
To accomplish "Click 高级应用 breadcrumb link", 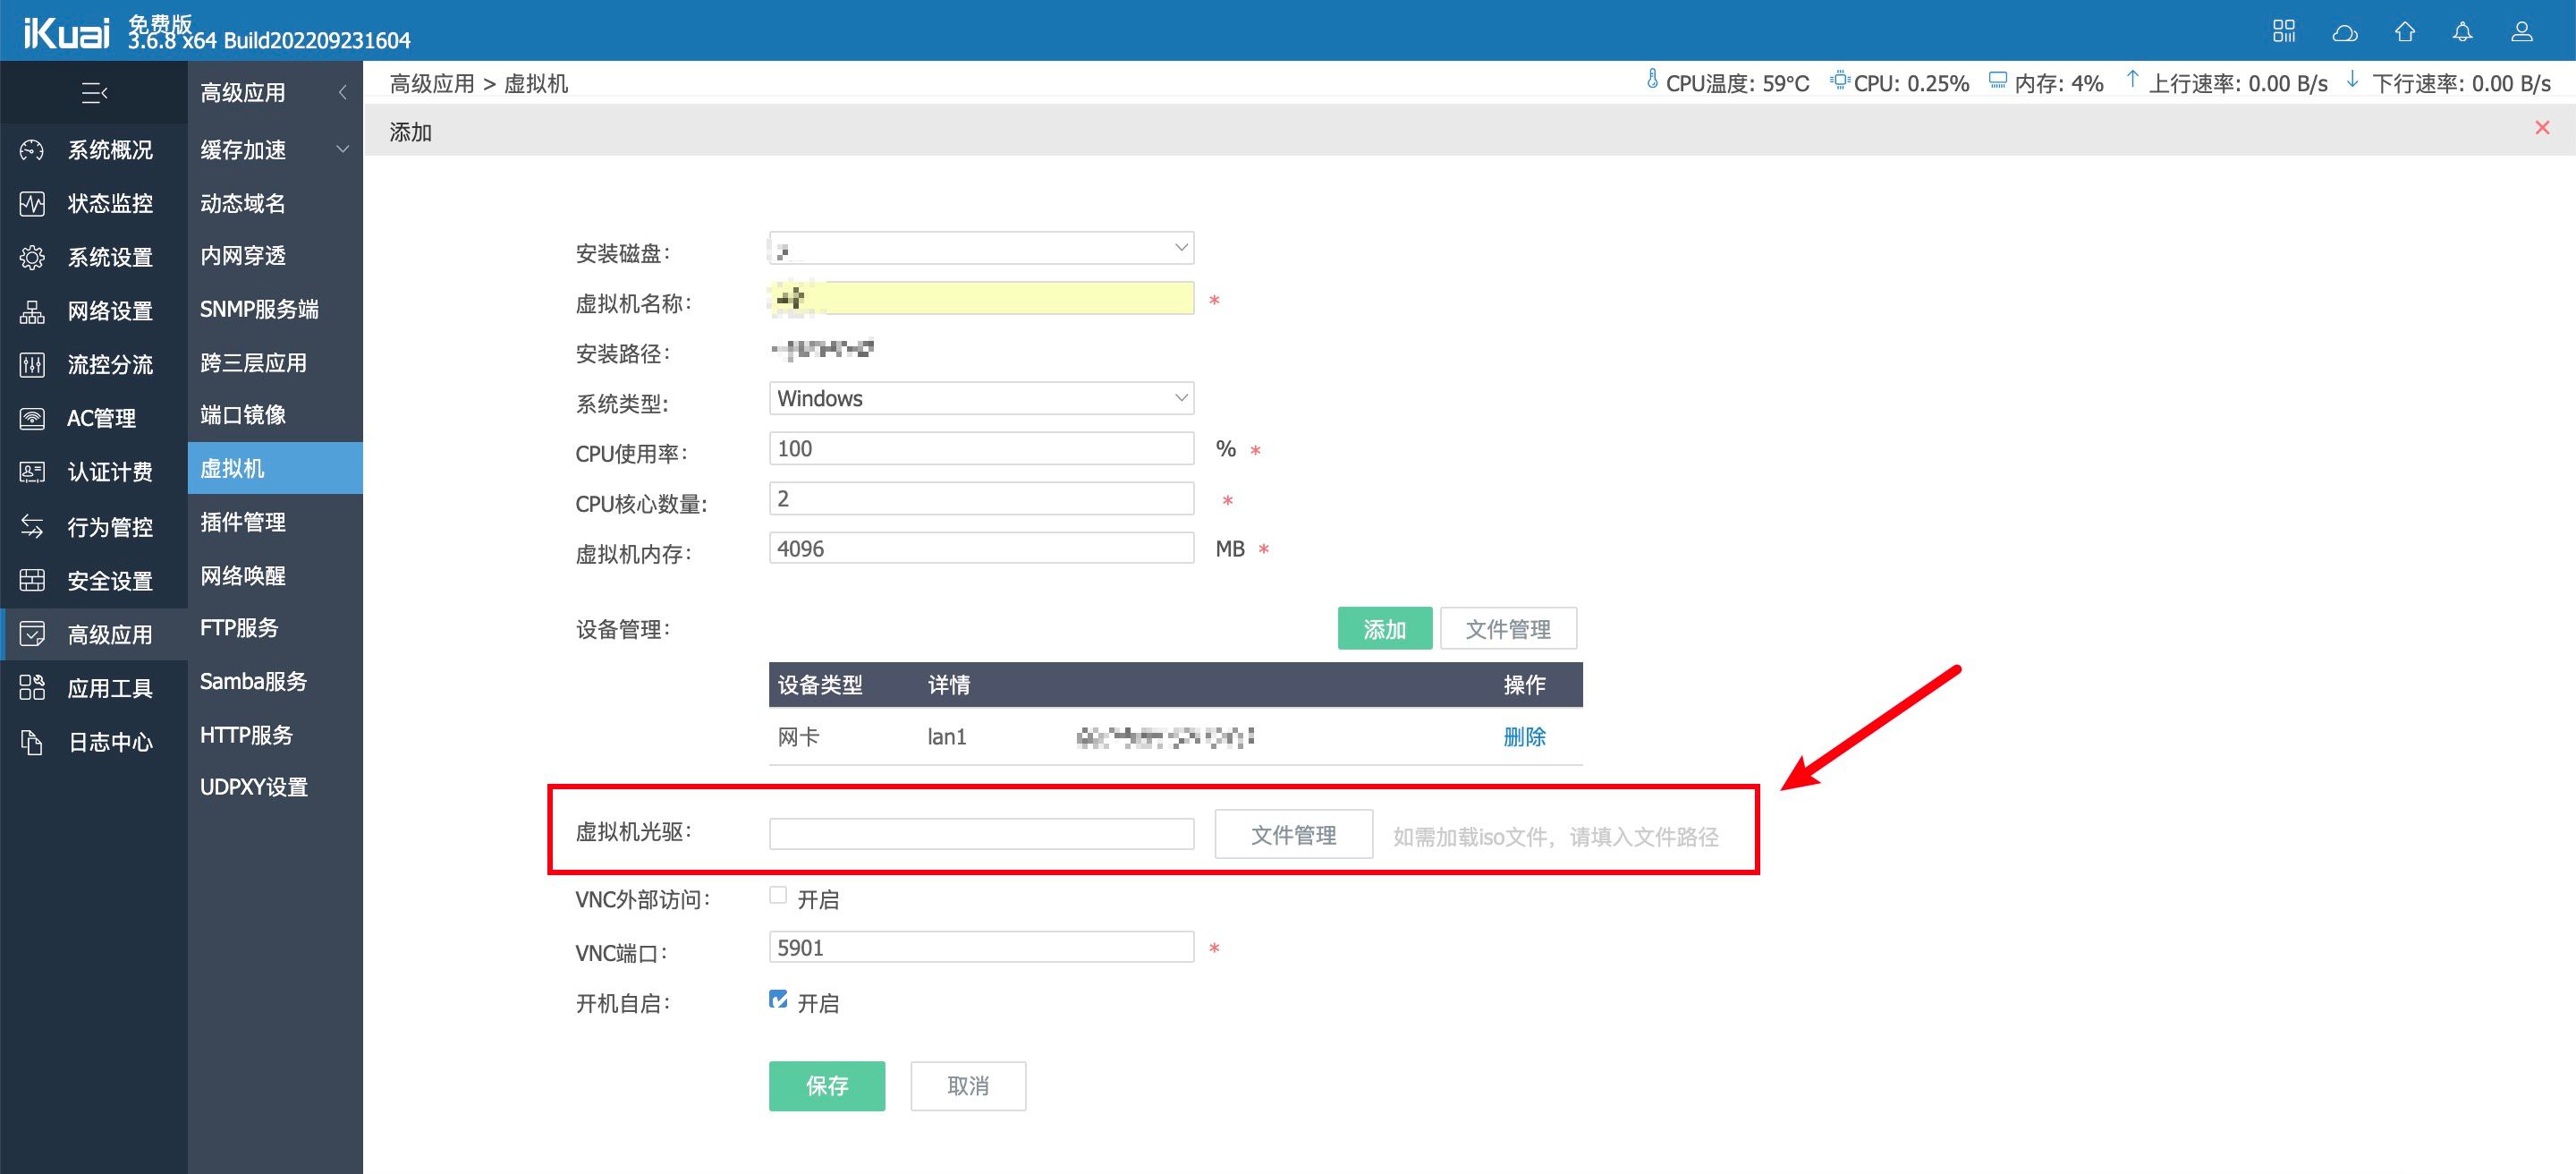I will [x=432, y=83].
